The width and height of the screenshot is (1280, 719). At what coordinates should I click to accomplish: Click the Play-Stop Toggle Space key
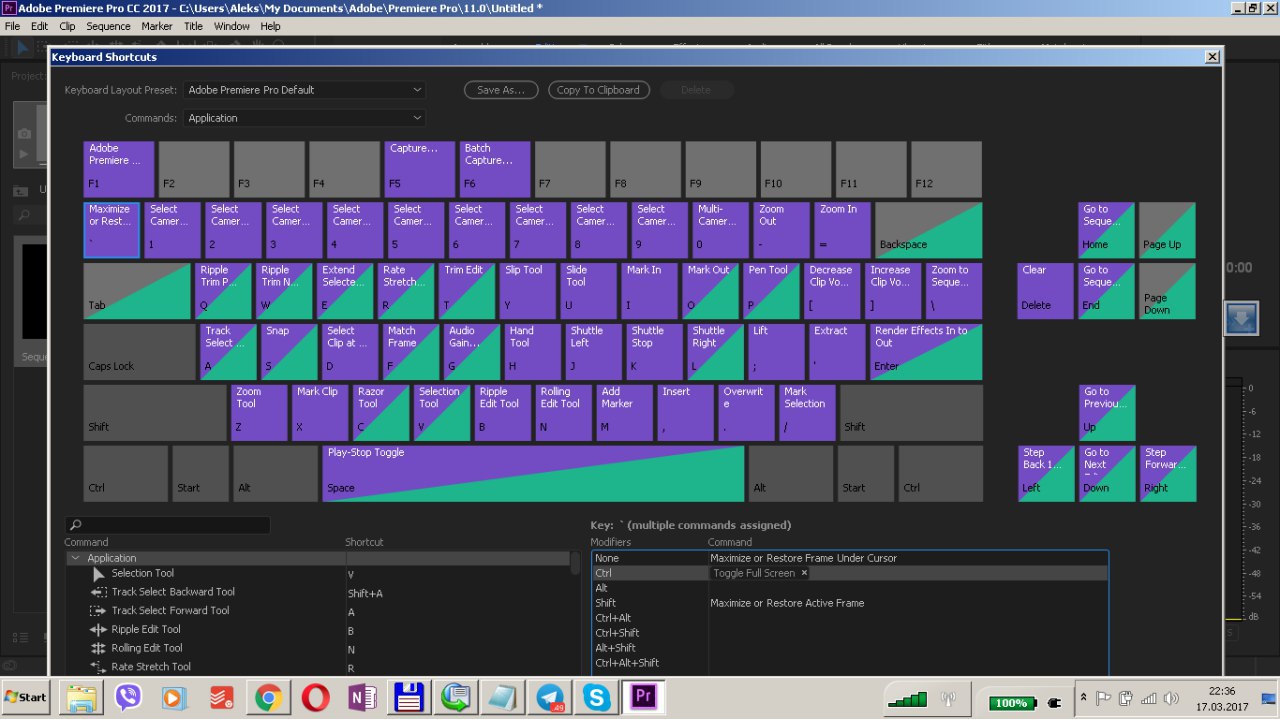click(533, 473)
